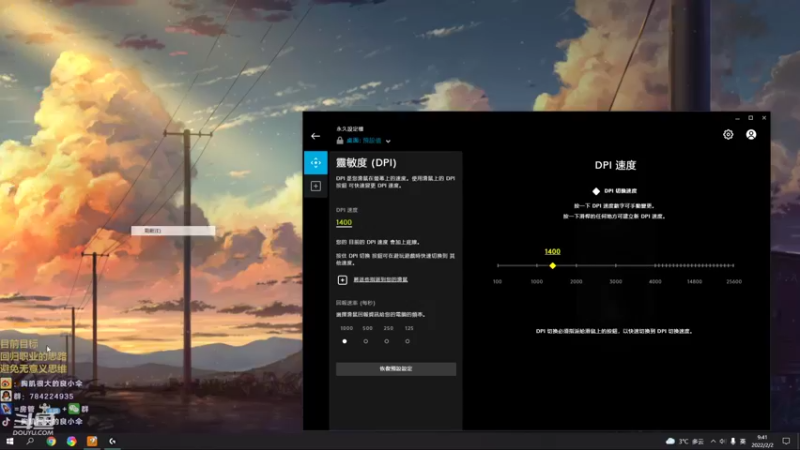Click the yellow diamond slider handle at 1400
Screen dimensions: 800x450
coord(553,266)
